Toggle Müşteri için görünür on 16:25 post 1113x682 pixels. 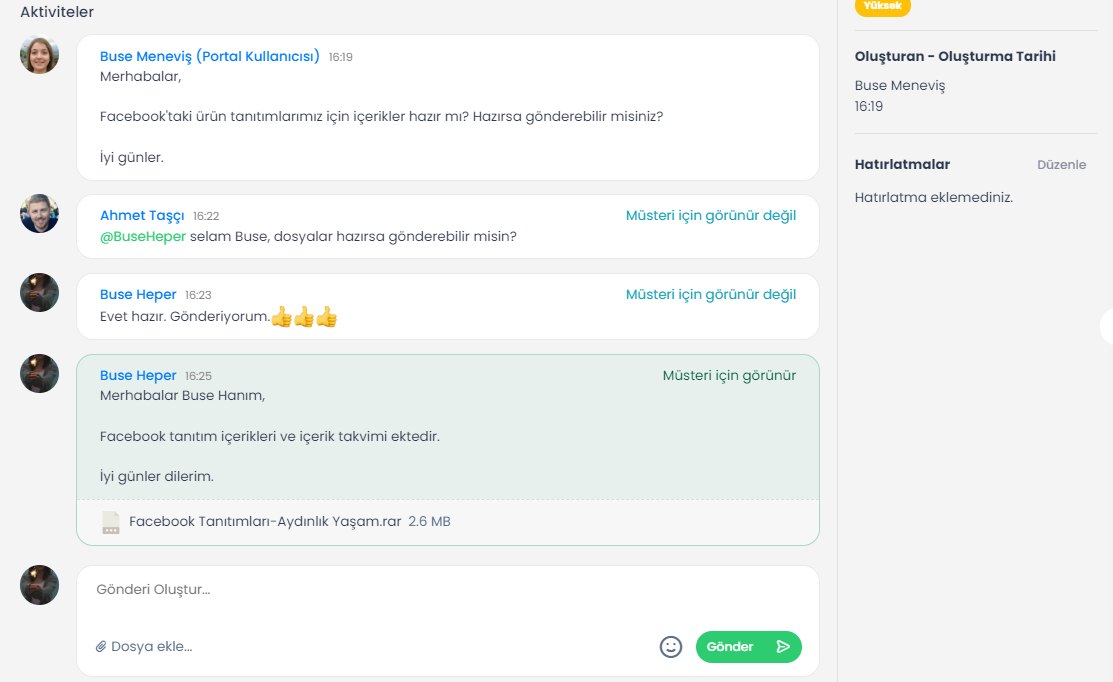click(729, 376)
